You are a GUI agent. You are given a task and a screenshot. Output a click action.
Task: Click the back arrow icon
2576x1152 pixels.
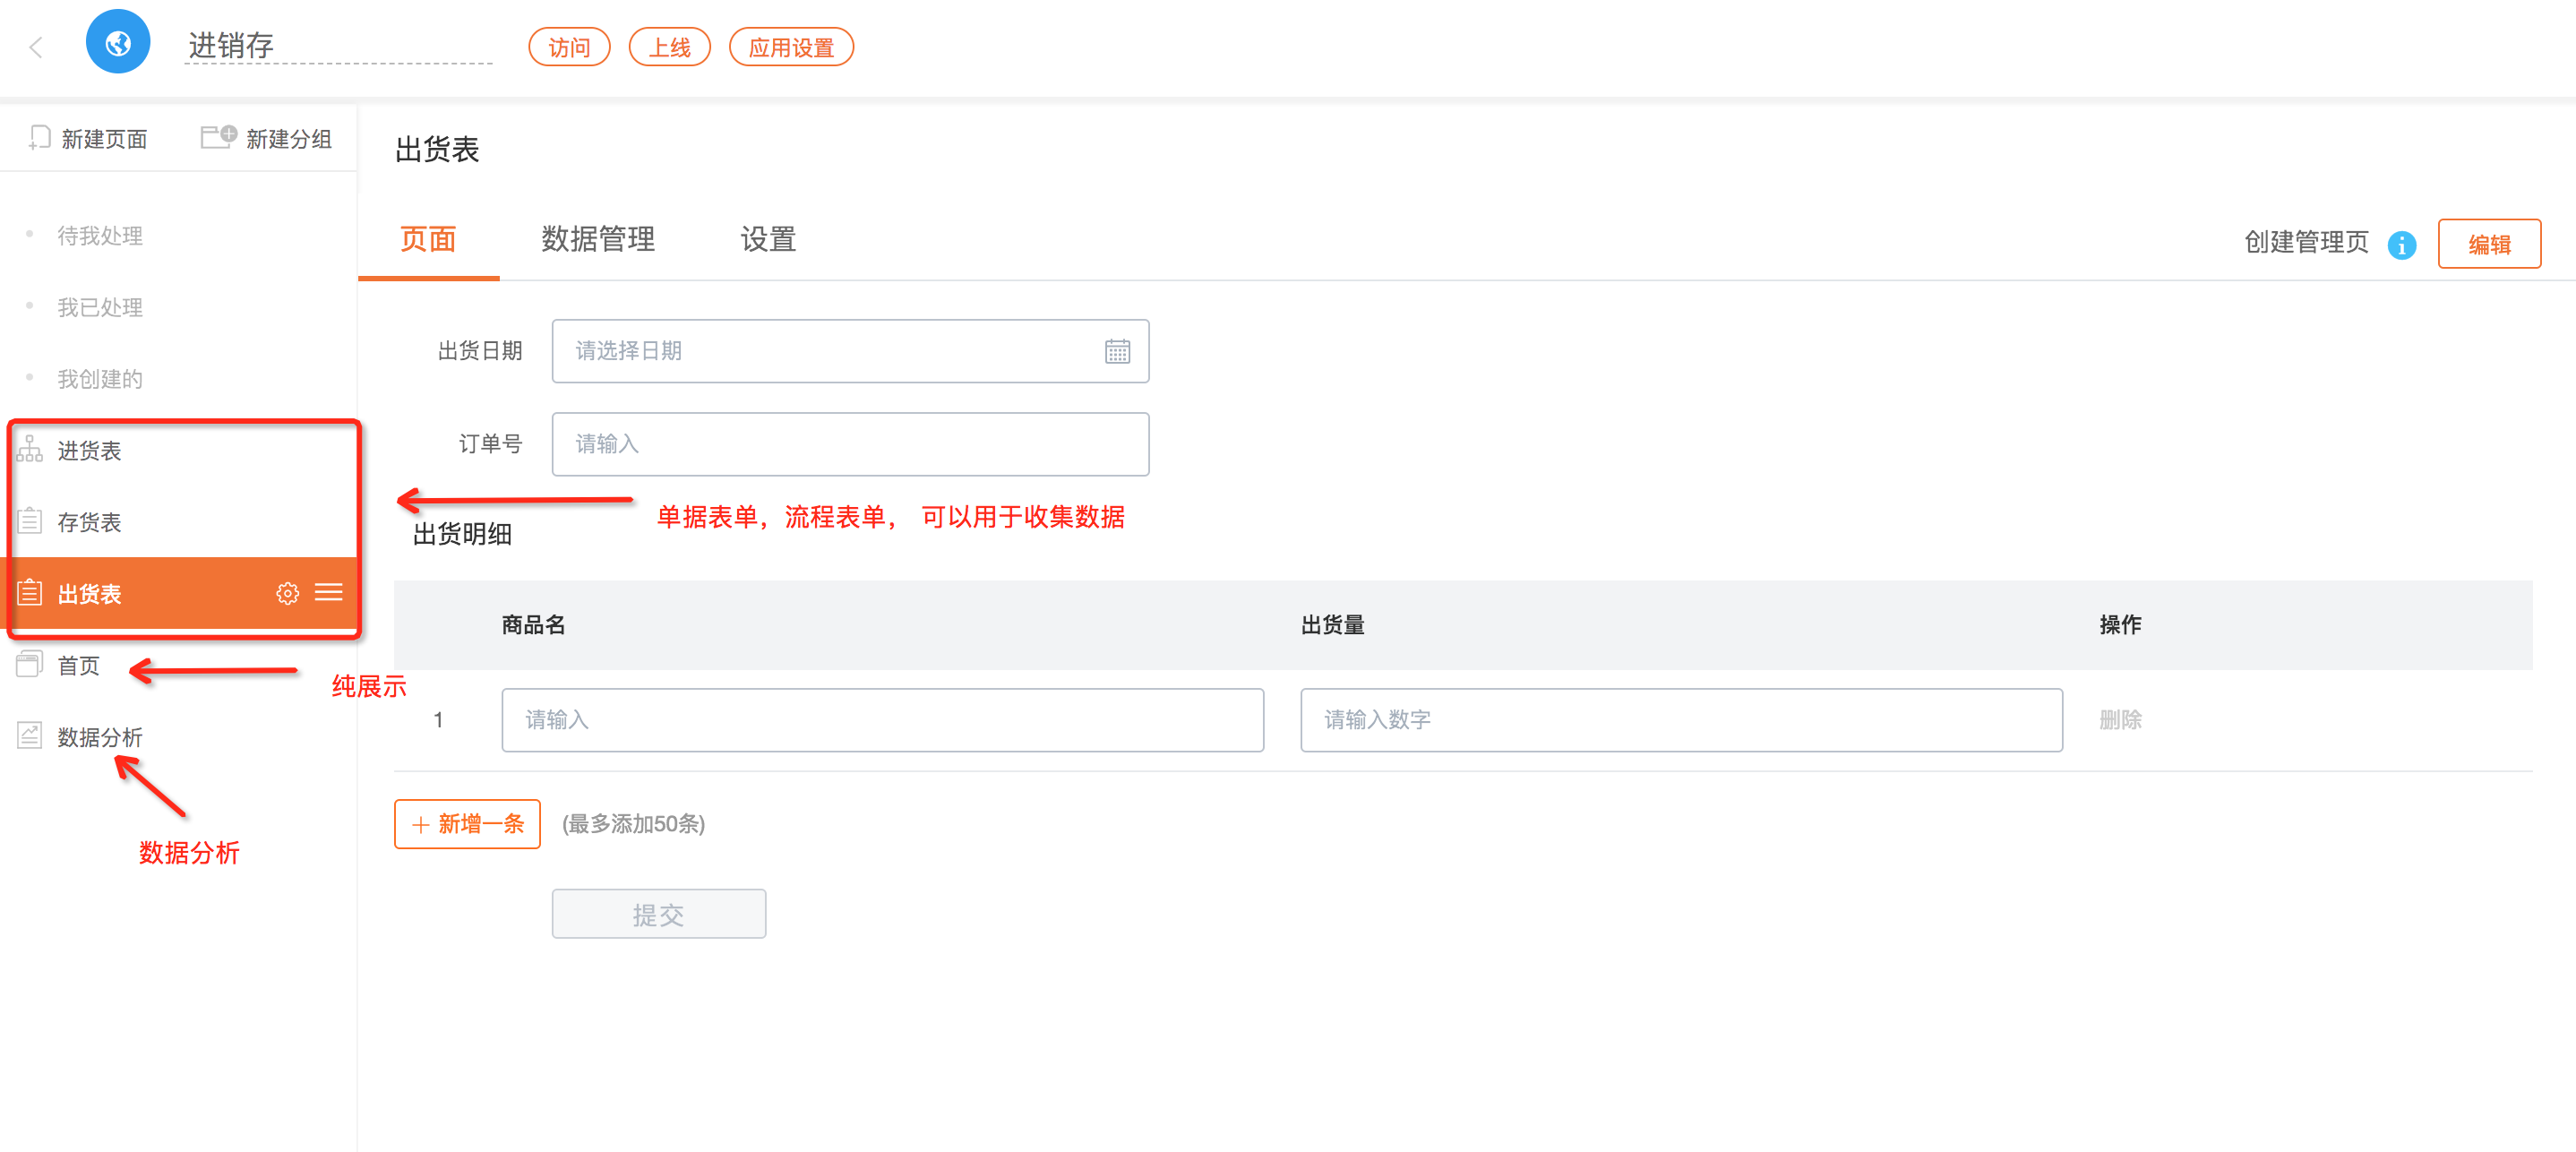(36, 47)
